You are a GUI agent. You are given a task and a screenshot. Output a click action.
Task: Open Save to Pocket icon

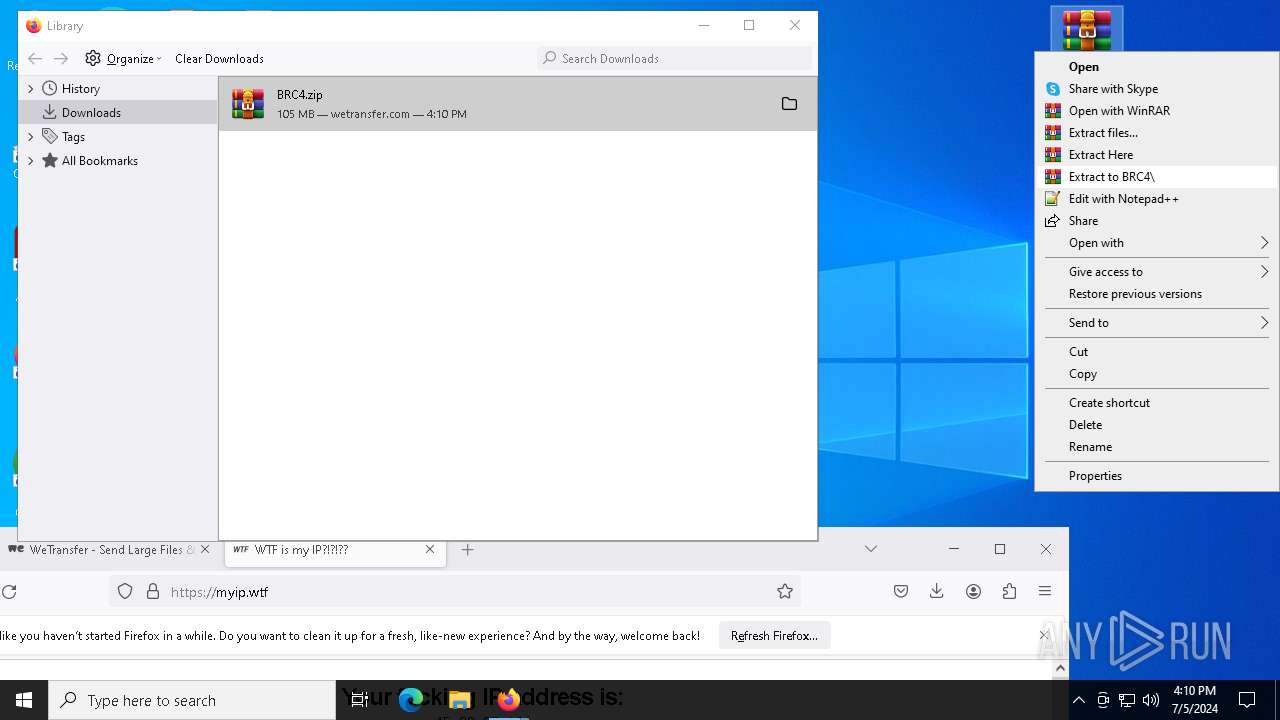click(x=901, y=592)
